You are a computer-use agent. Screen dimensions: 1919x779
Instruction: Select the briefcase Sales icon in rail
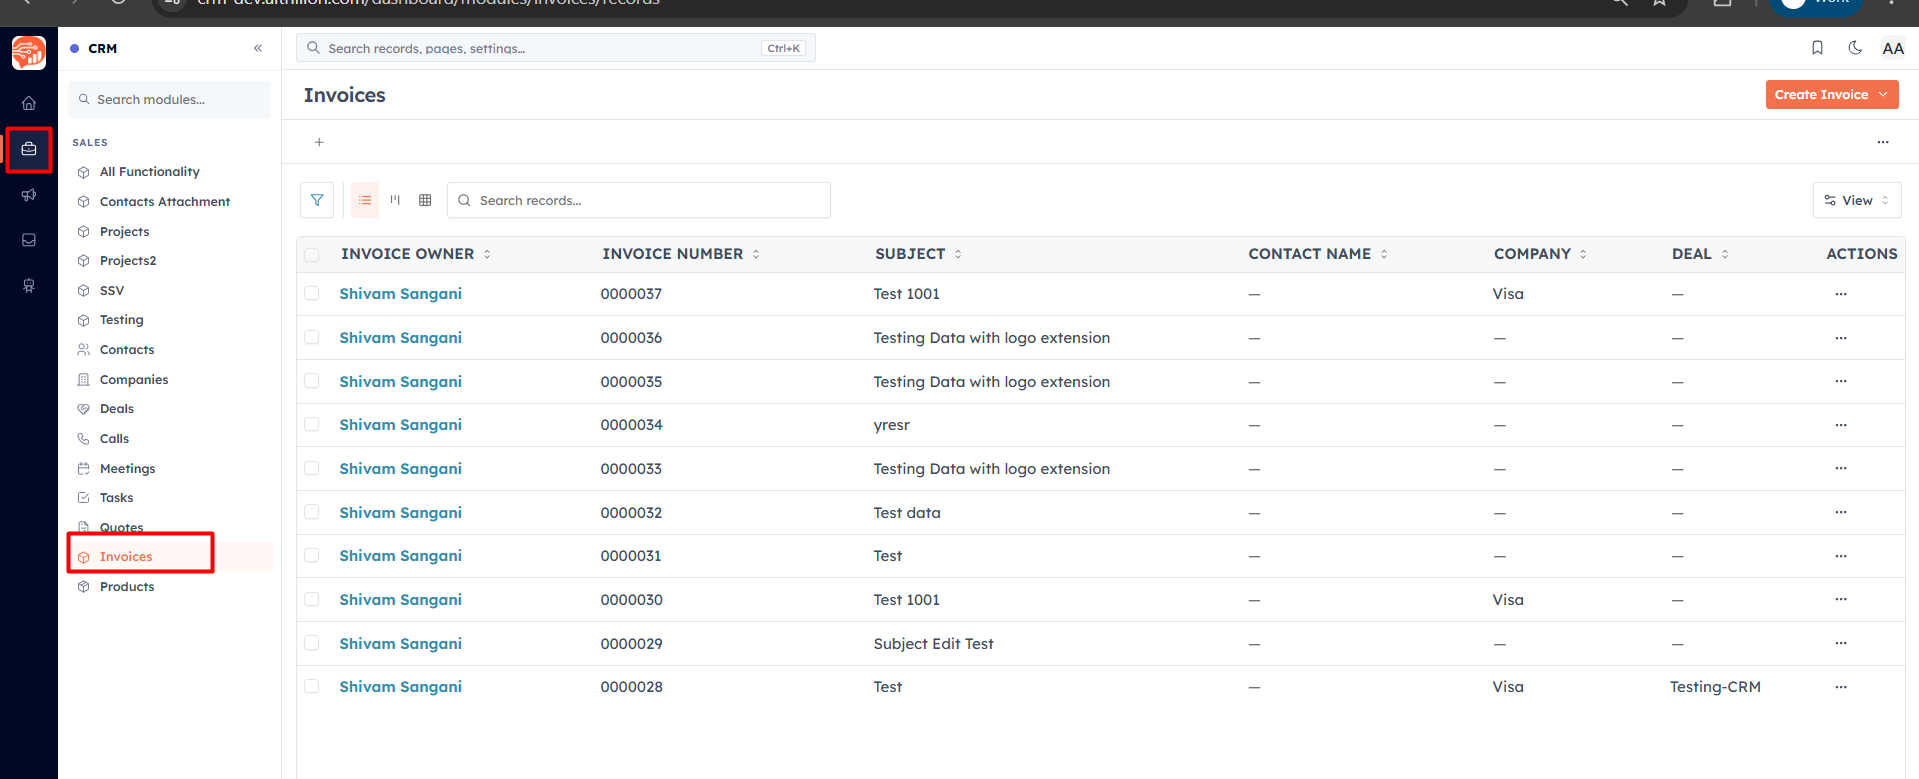29,149
